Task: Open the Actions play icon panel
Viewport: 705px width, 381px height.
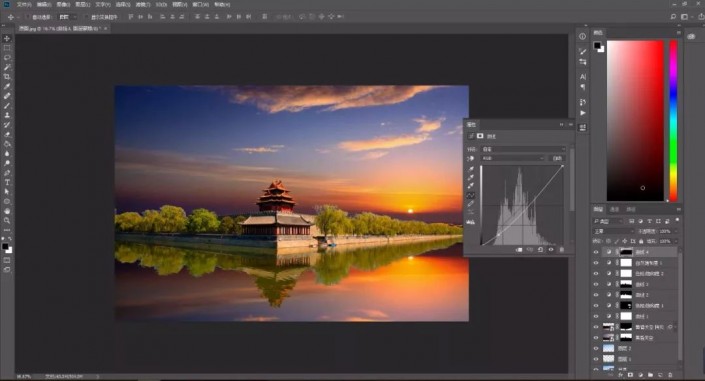Action: coord(583,113)
